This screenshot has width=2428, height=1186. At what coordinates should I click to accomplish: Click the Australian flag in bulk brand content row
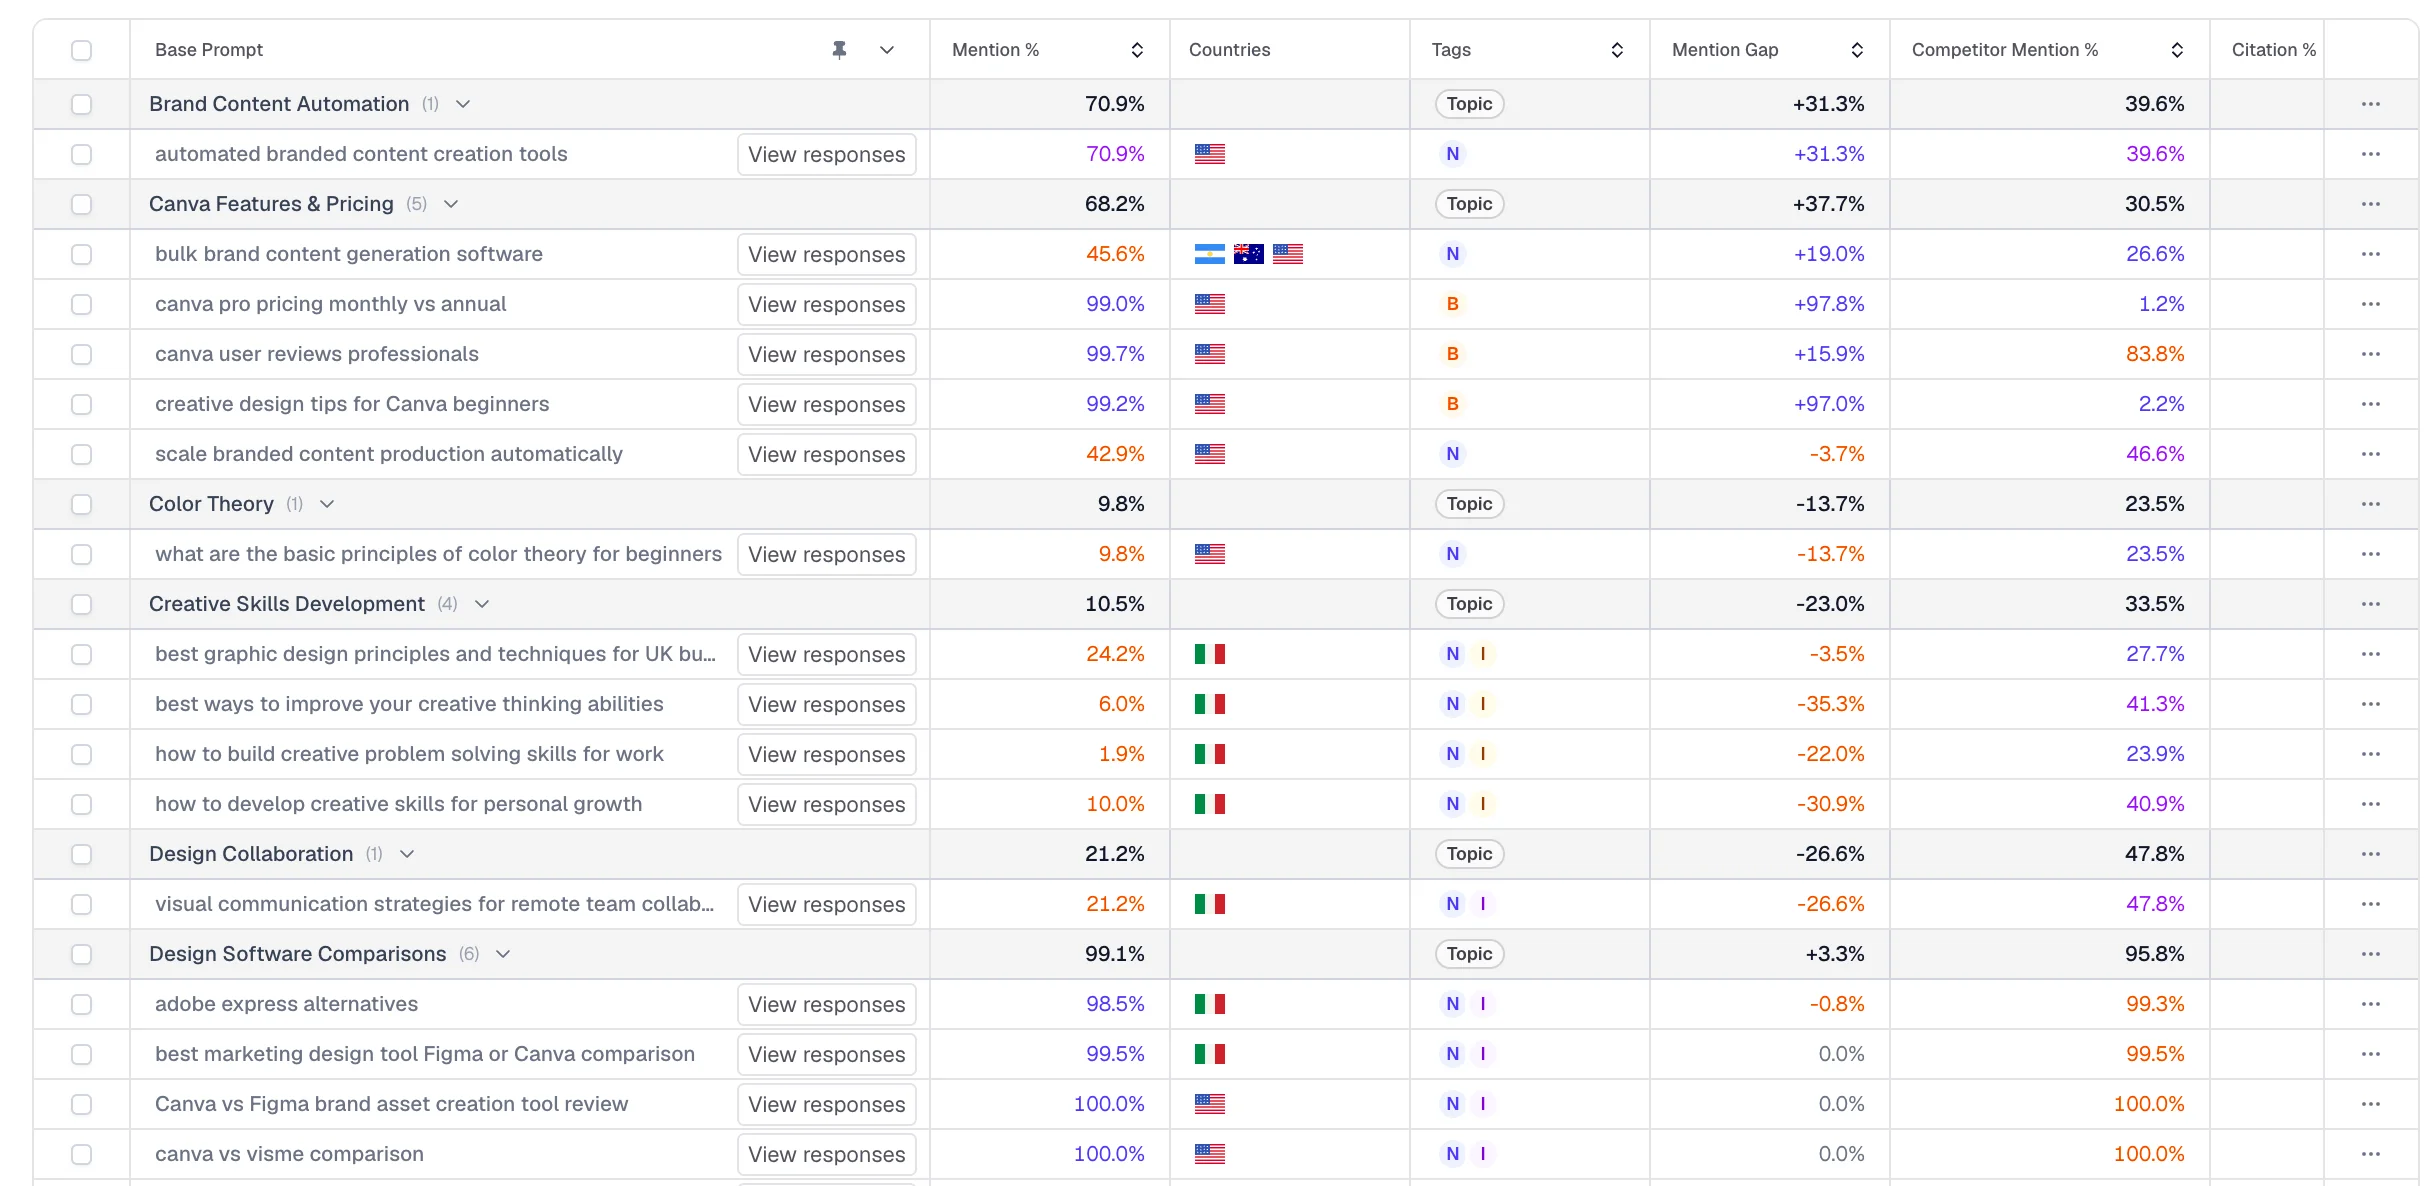click(x=1249, y=254)
